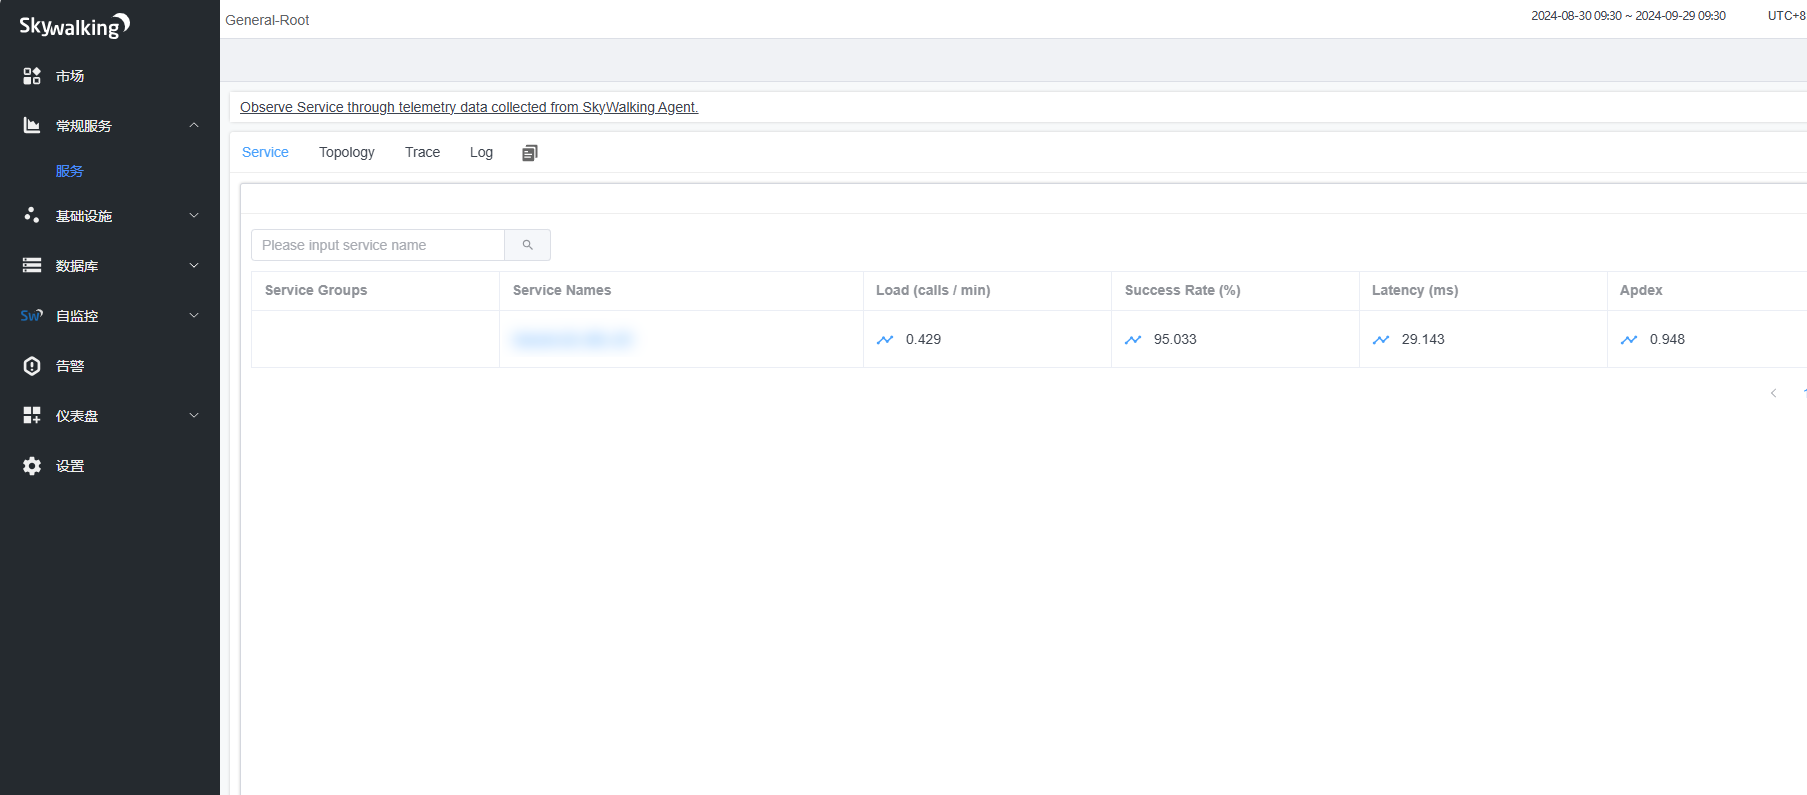Switch to the Trace tab
Screen dimensions: 1807x795
422,152
